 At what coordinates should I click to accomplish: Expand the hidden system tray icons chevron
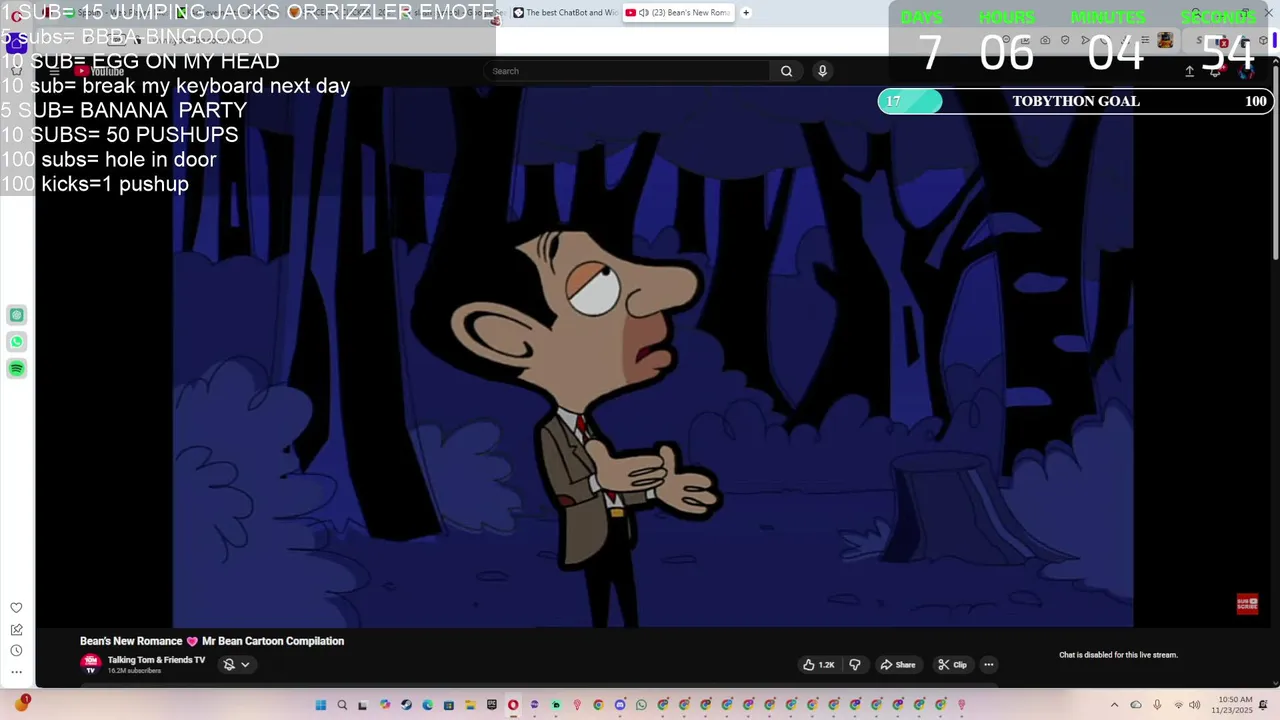tap(1115, 705)
